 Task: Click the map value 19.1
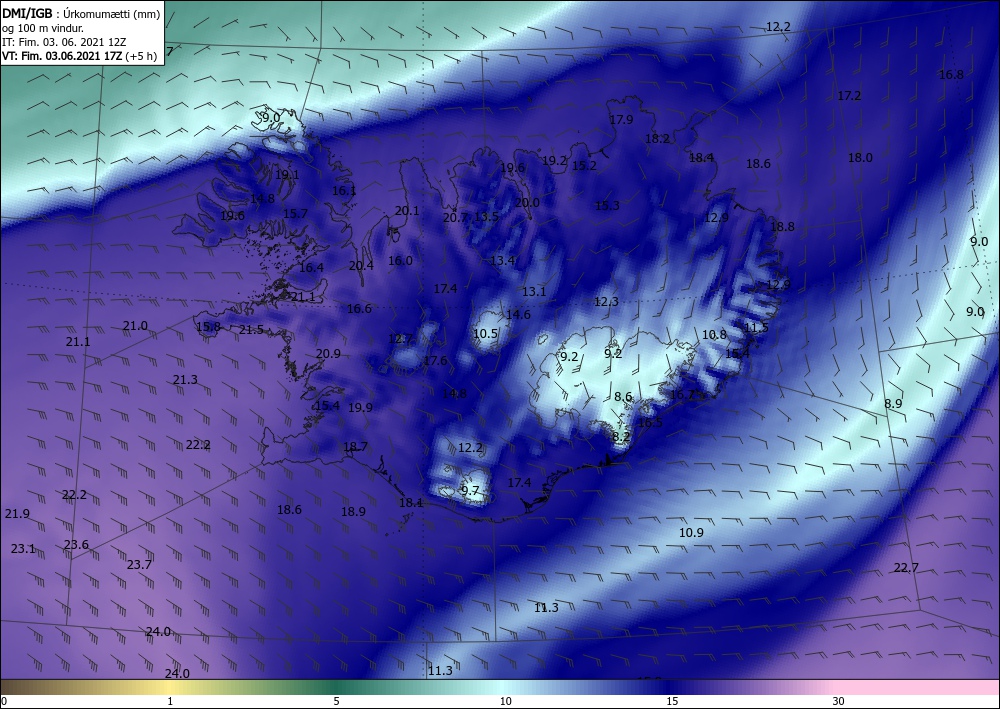(287, 175)
